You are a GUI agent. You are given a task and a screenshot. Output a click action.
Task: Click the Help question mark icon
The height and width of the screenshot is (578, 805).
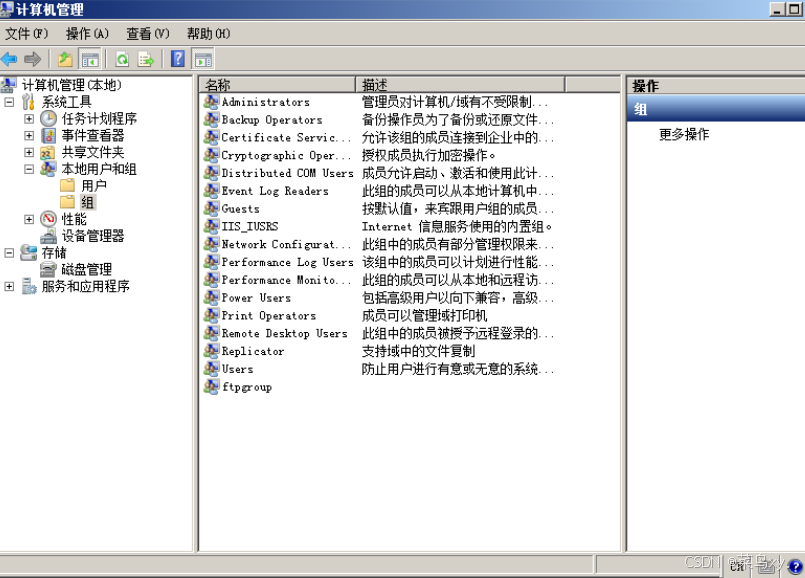point(178,59)
